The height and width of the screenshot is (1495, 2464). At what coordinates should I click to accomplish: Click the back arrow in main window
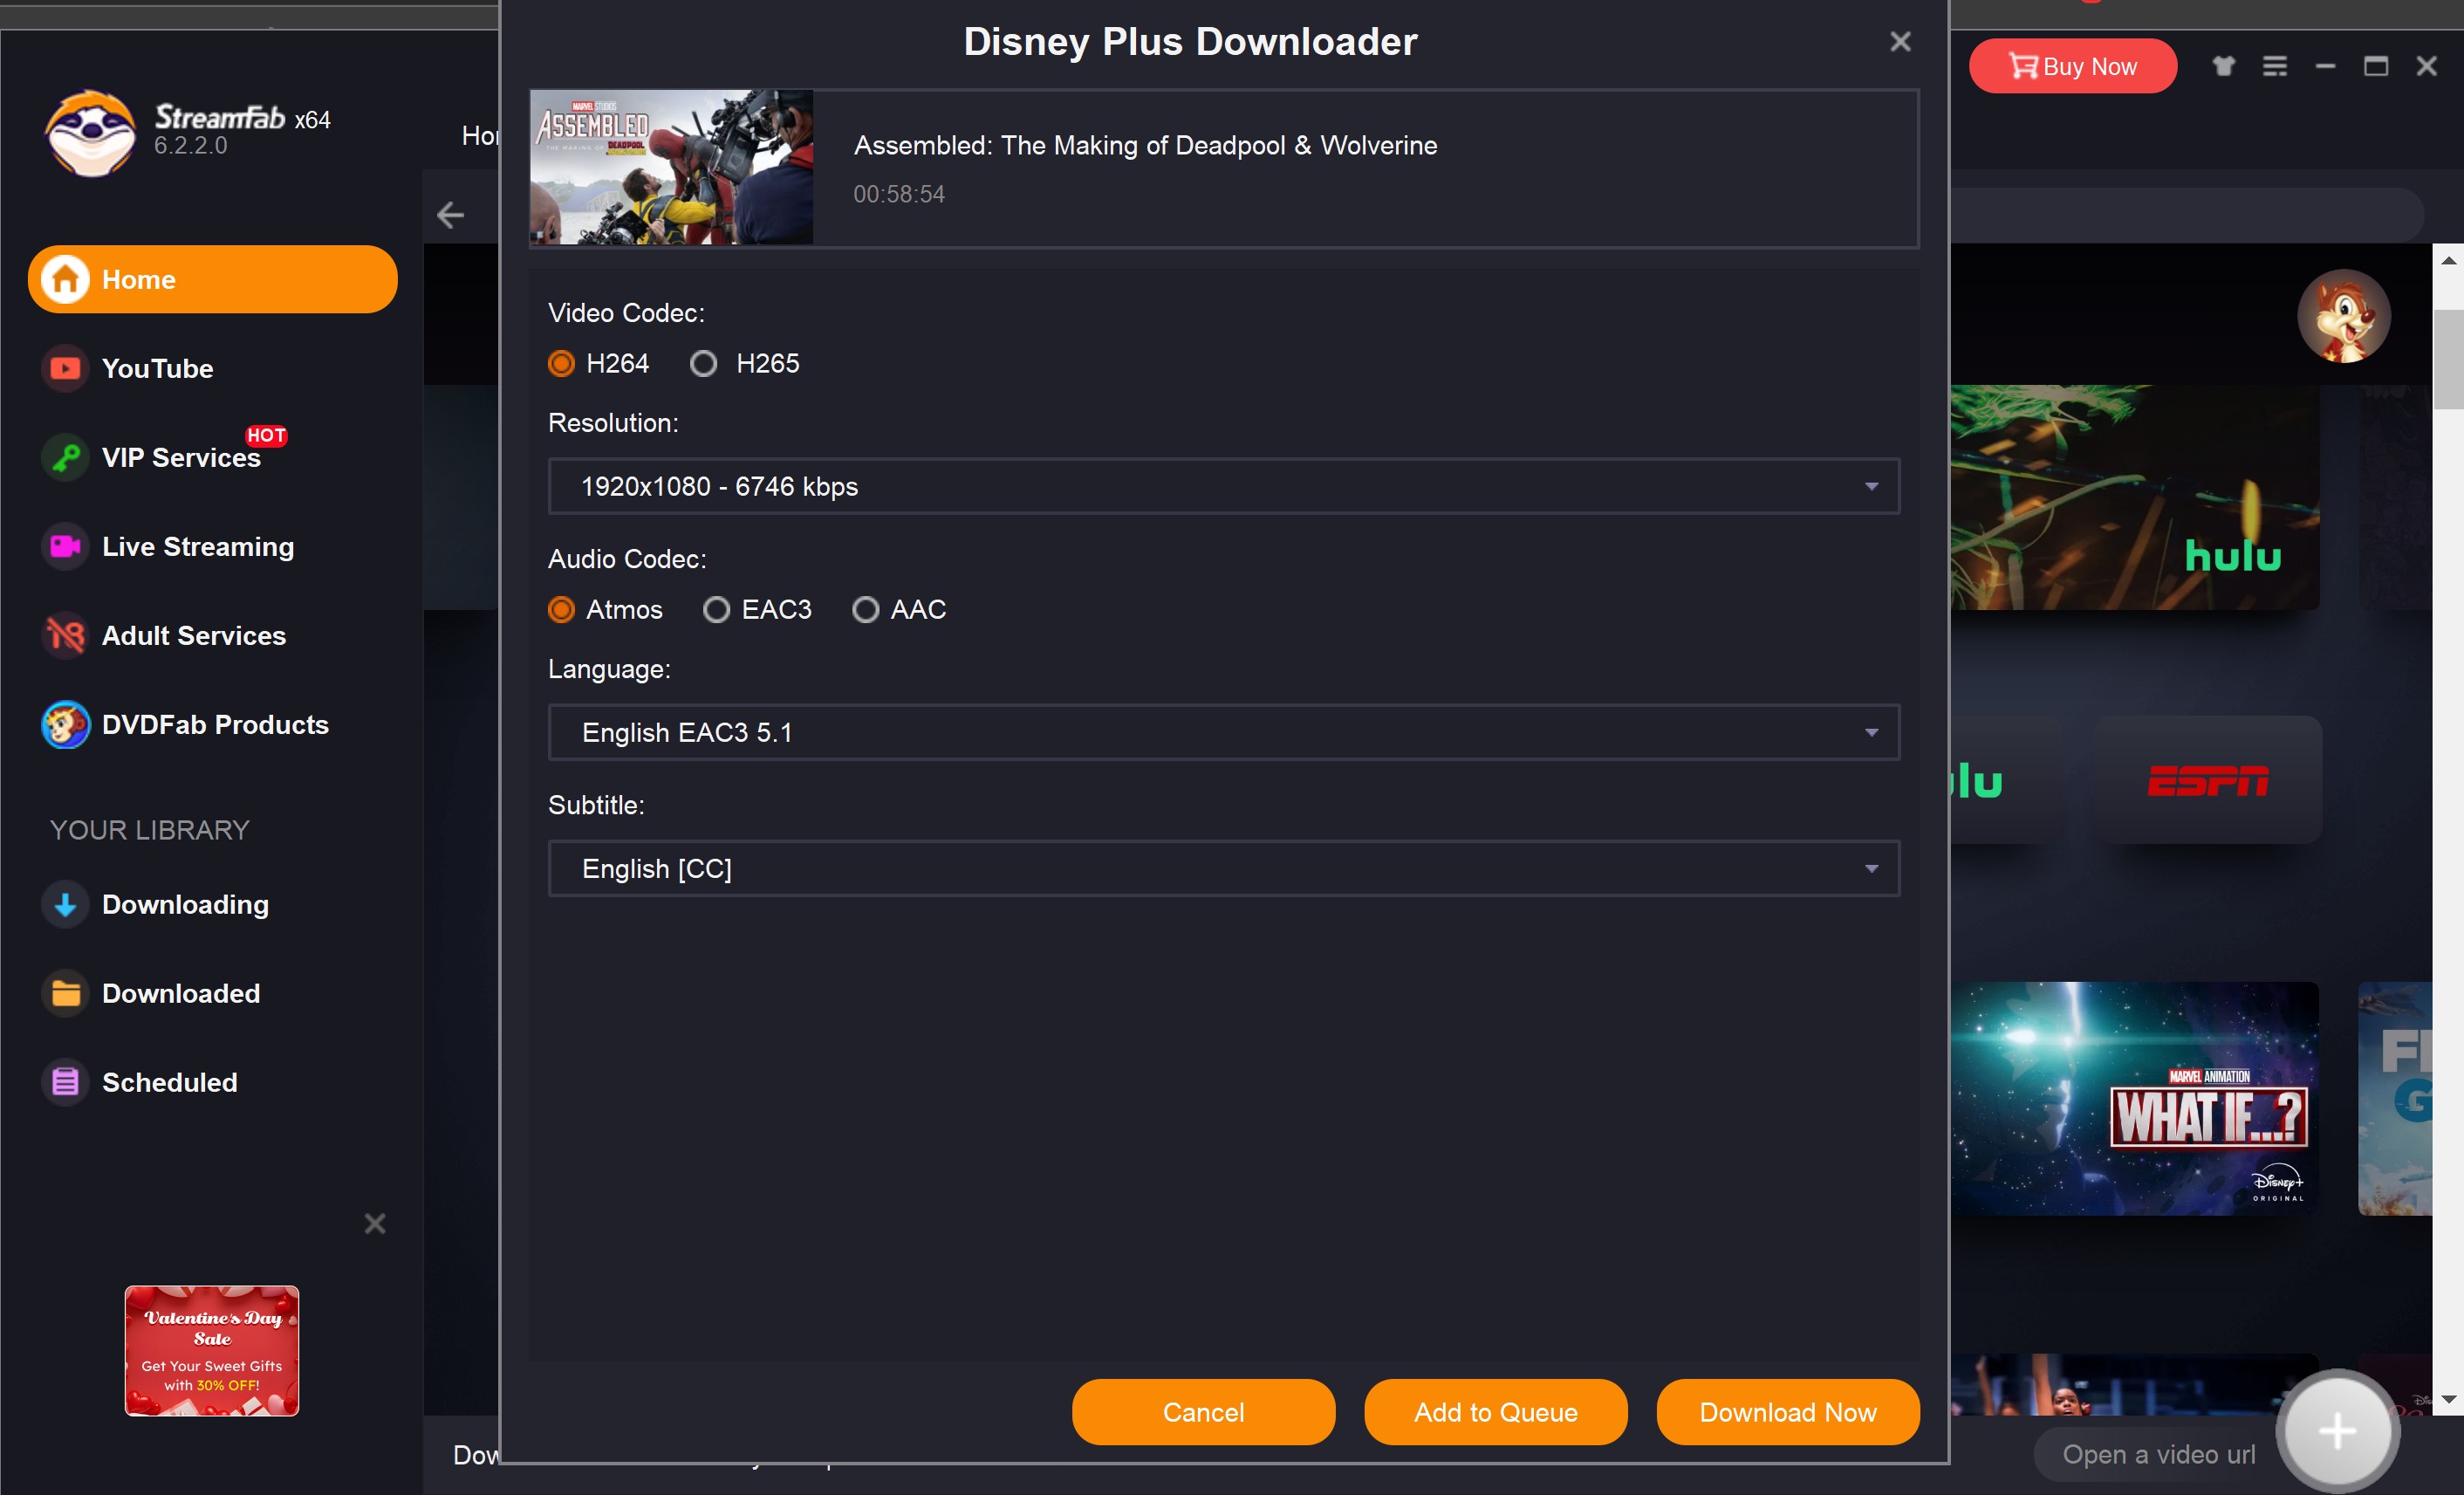451,215
